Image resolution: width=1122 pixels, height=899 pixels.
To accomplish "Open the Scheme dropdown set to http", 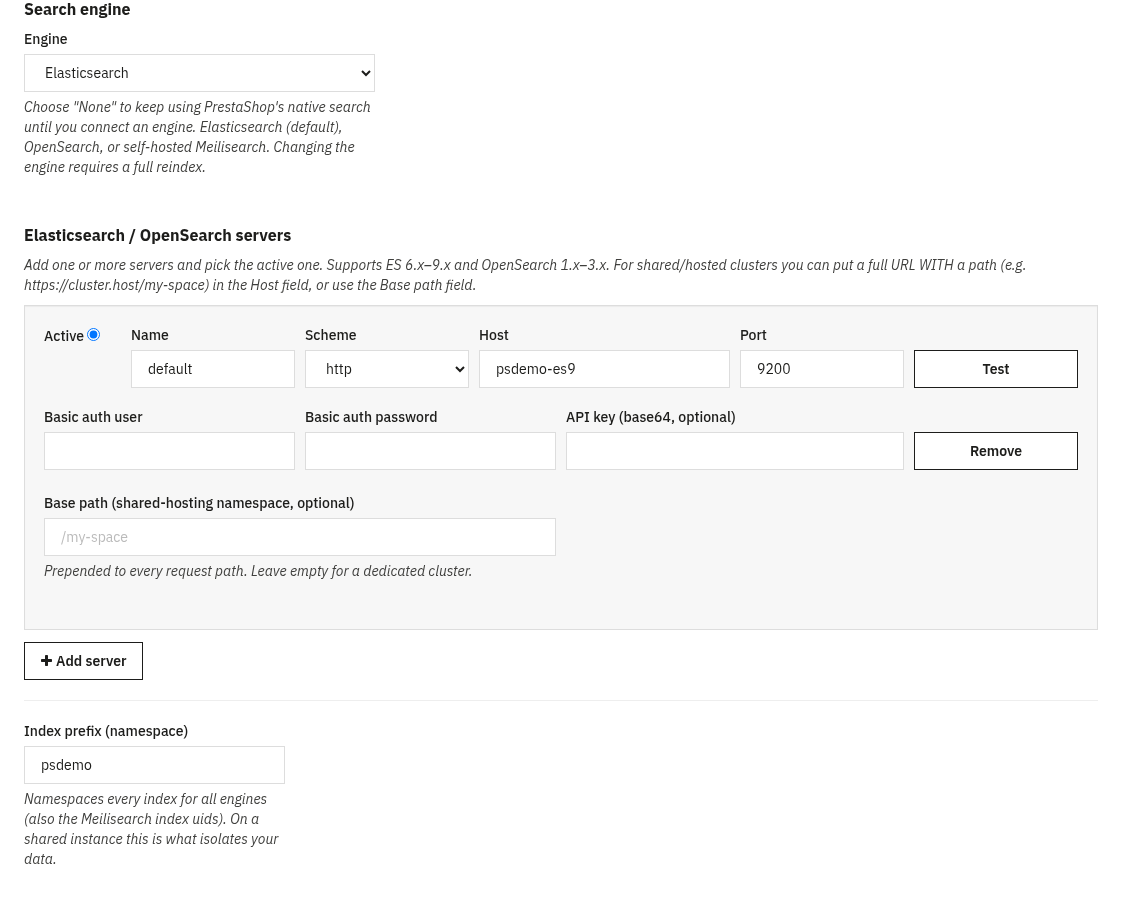I will [x=386, y=369].
